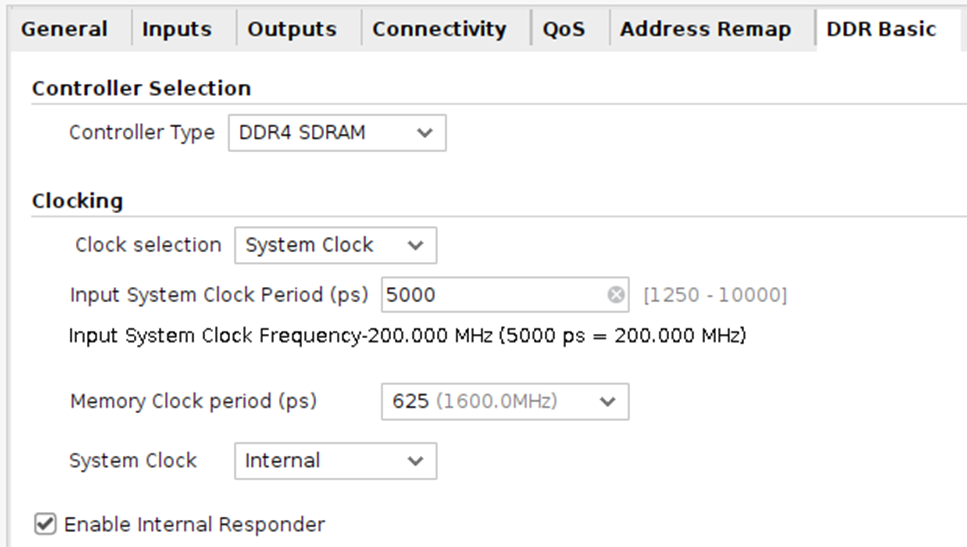Select the DDR Basic tab

click(x=881, y=29)
